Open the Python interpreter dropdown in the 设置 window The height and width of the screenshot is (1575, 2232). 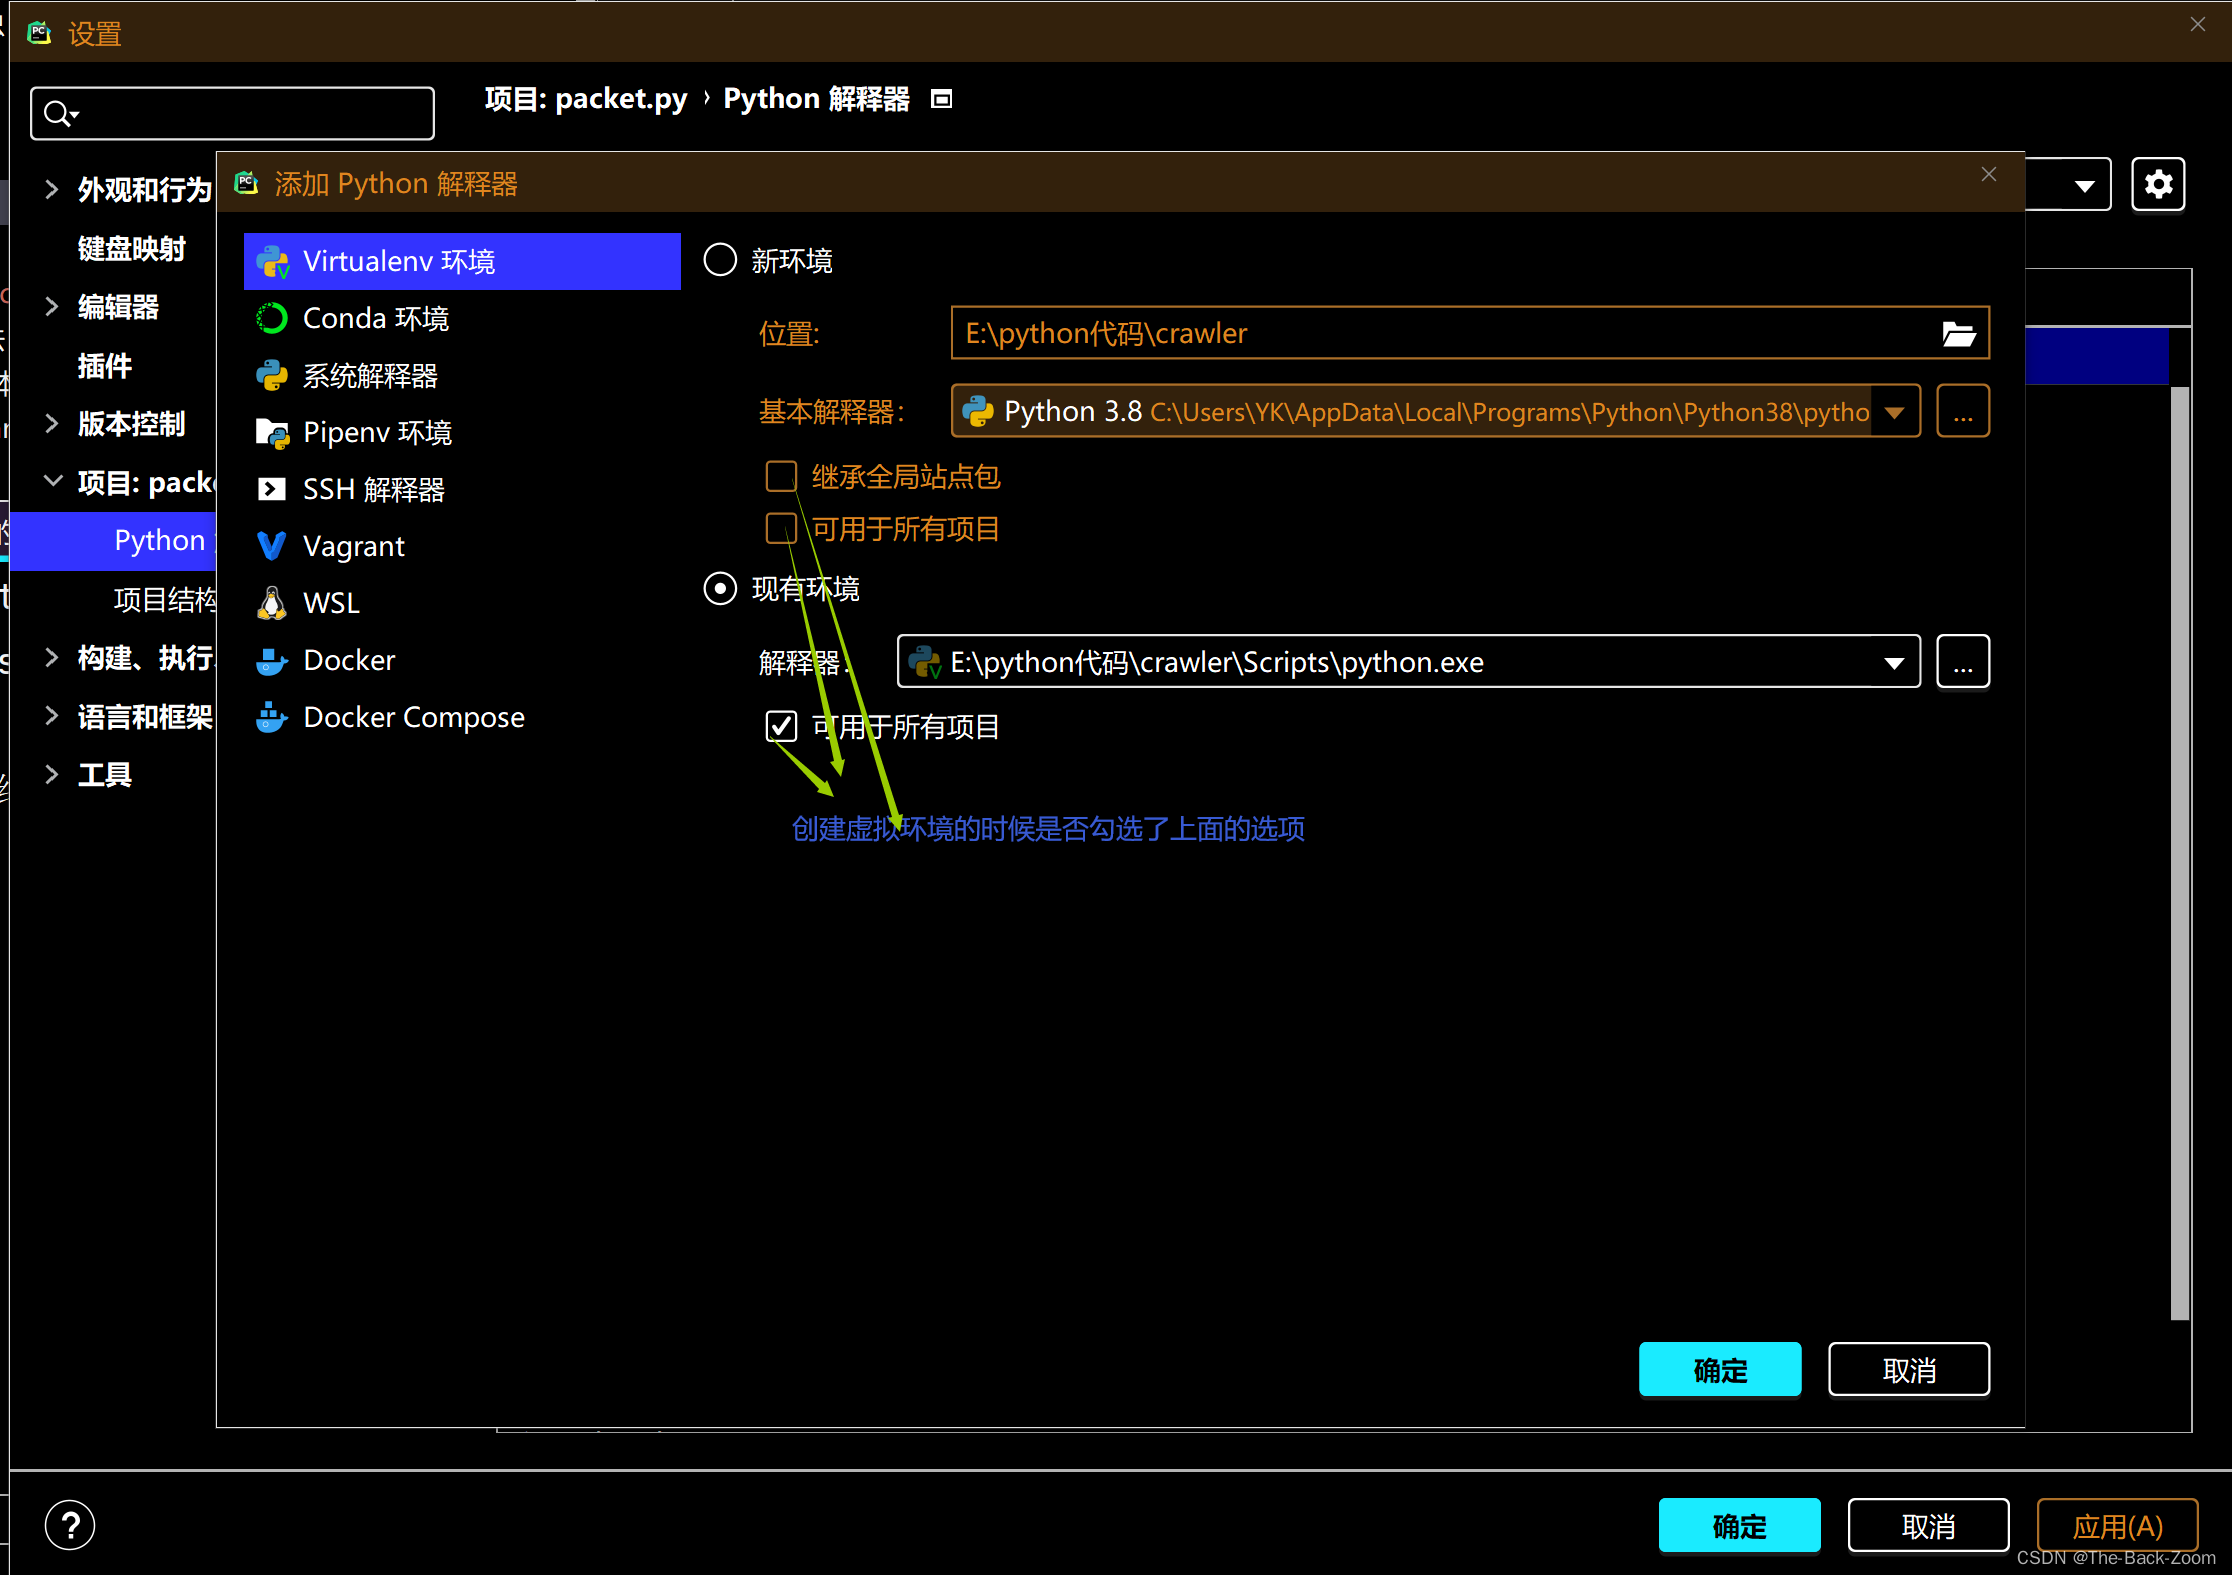[2084, 185]
